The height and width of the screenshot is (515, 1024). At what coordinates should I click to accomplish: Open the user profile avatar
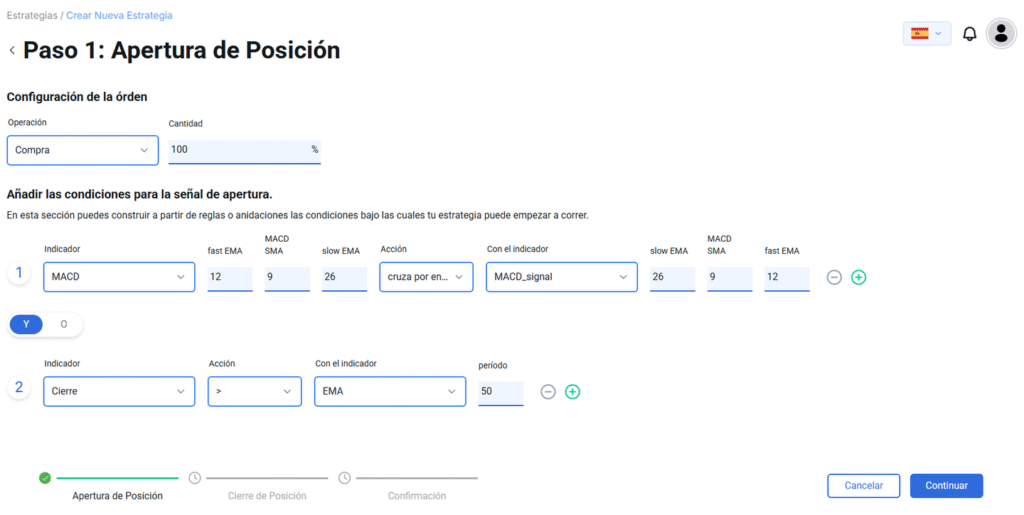[1001, 33]
